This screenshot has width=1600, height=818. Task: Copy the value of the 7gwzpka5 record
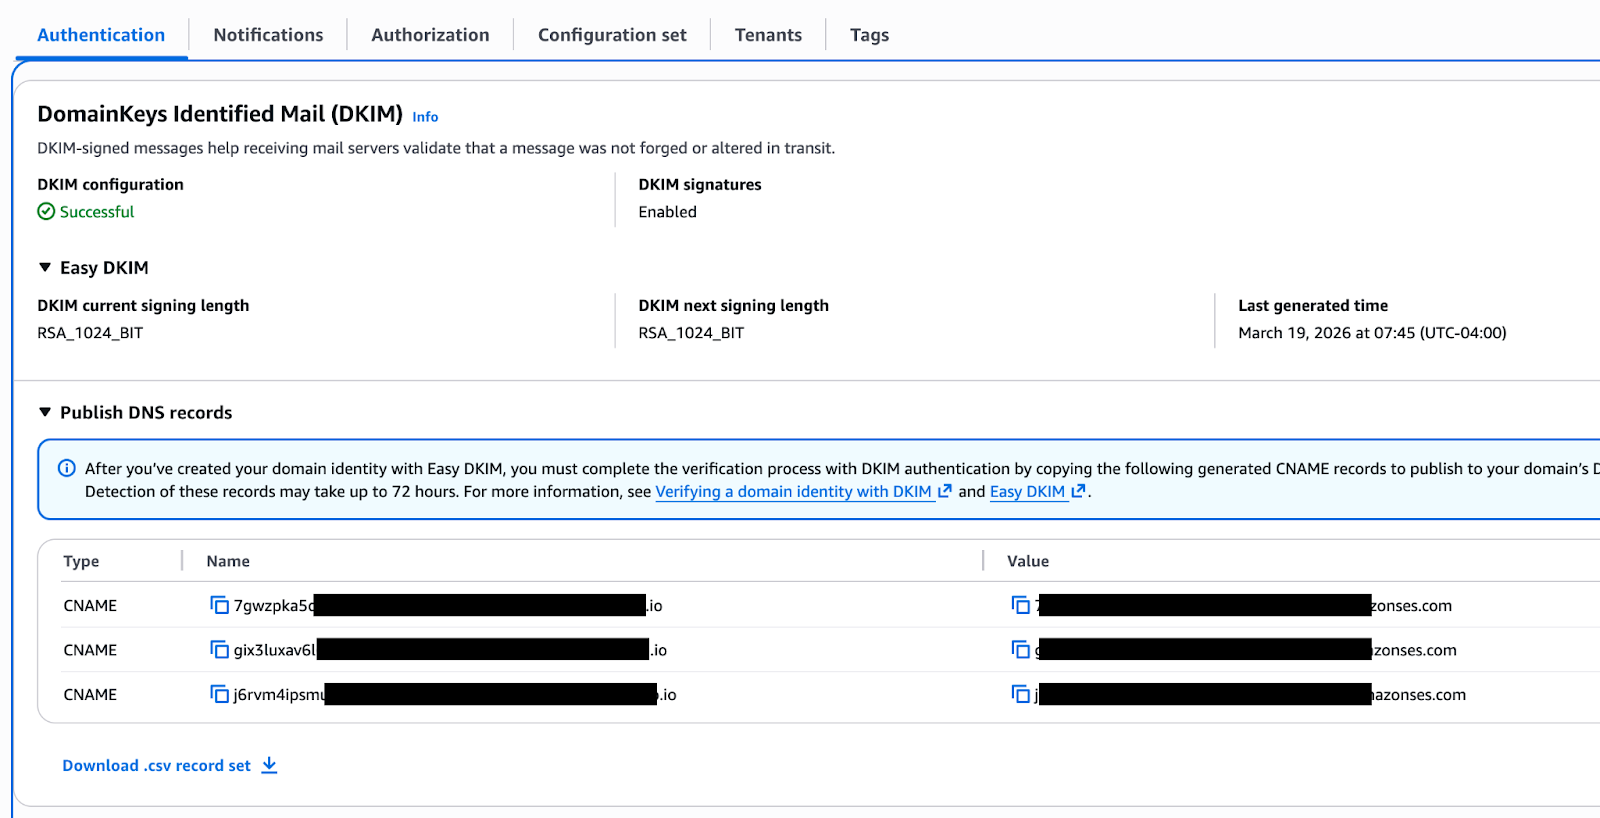tap(1020, 605)
